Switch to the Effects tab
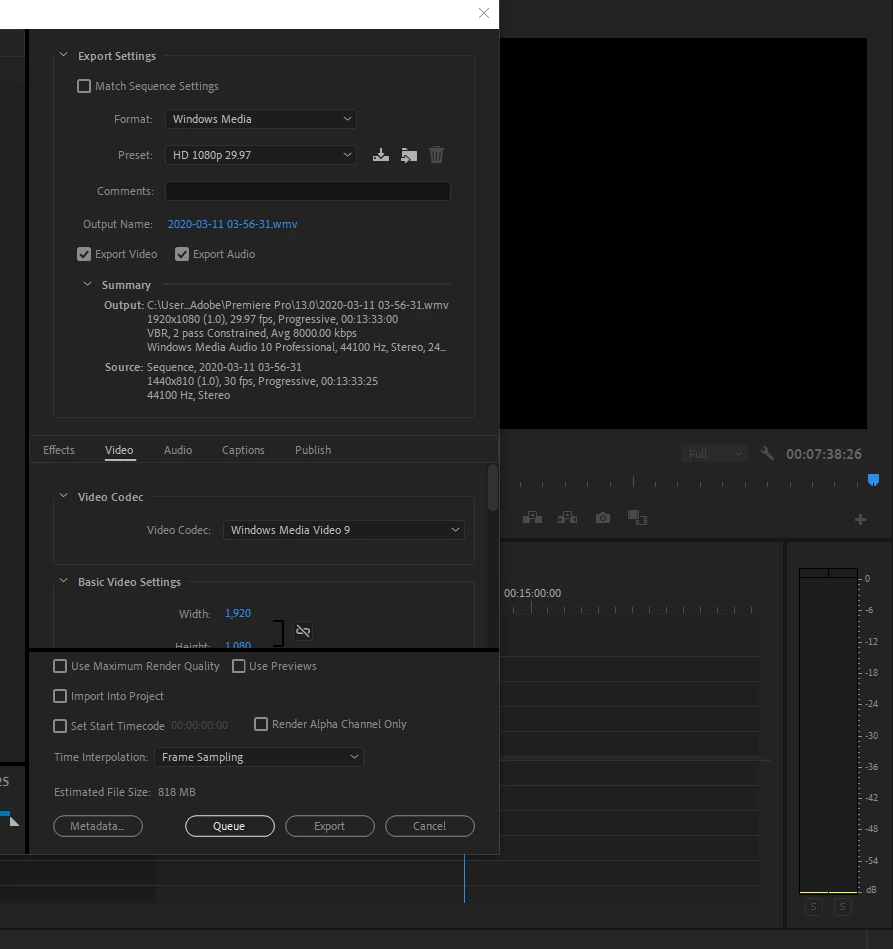This screenshot has height=949, width=893. coord(59,450)
